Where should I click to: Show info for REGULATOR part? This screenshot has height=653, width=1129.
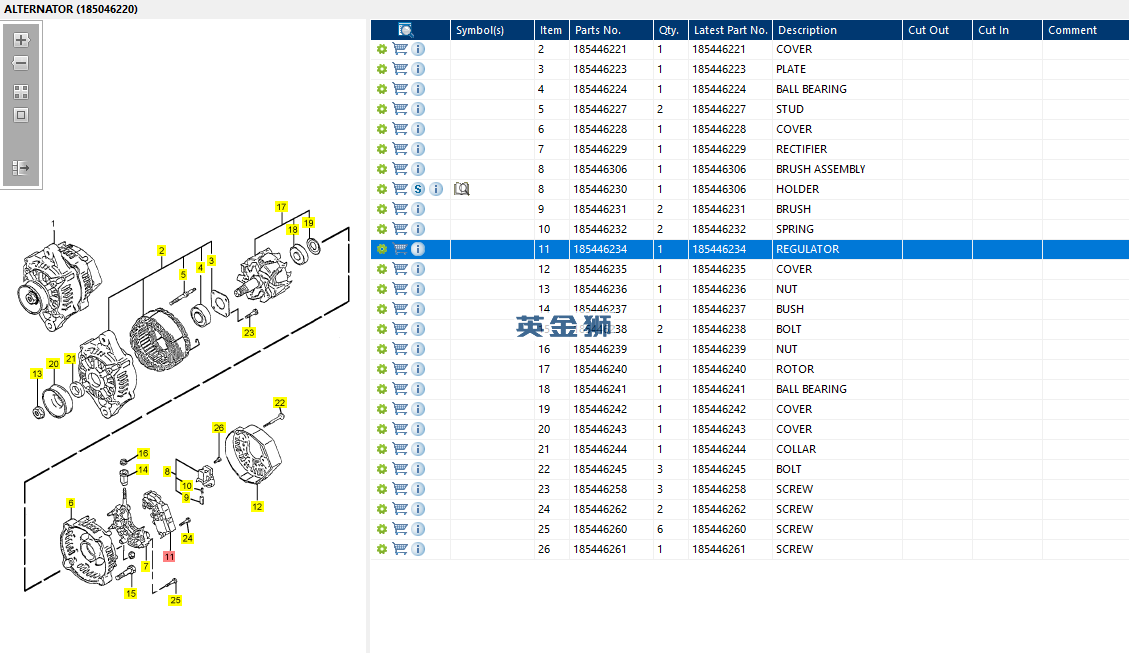(x=418, y=249)
